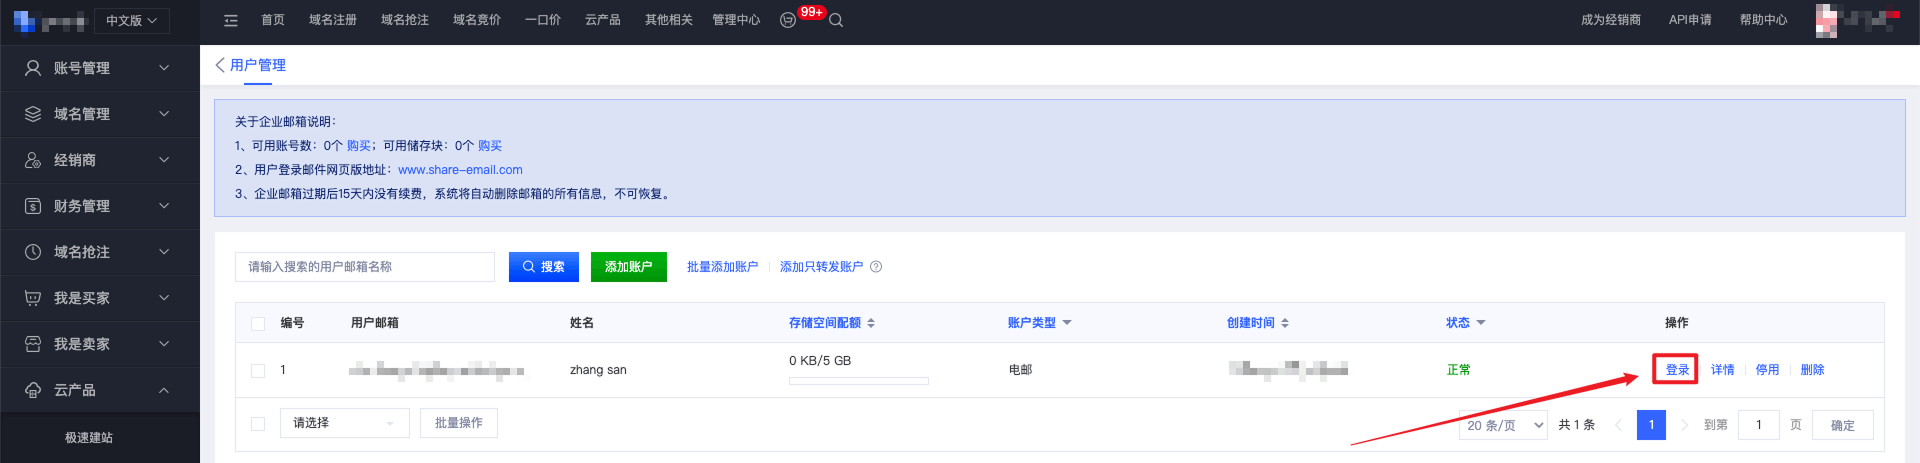Tick the checkbox beside the 请选择 dropdown

tap(258, 424)
